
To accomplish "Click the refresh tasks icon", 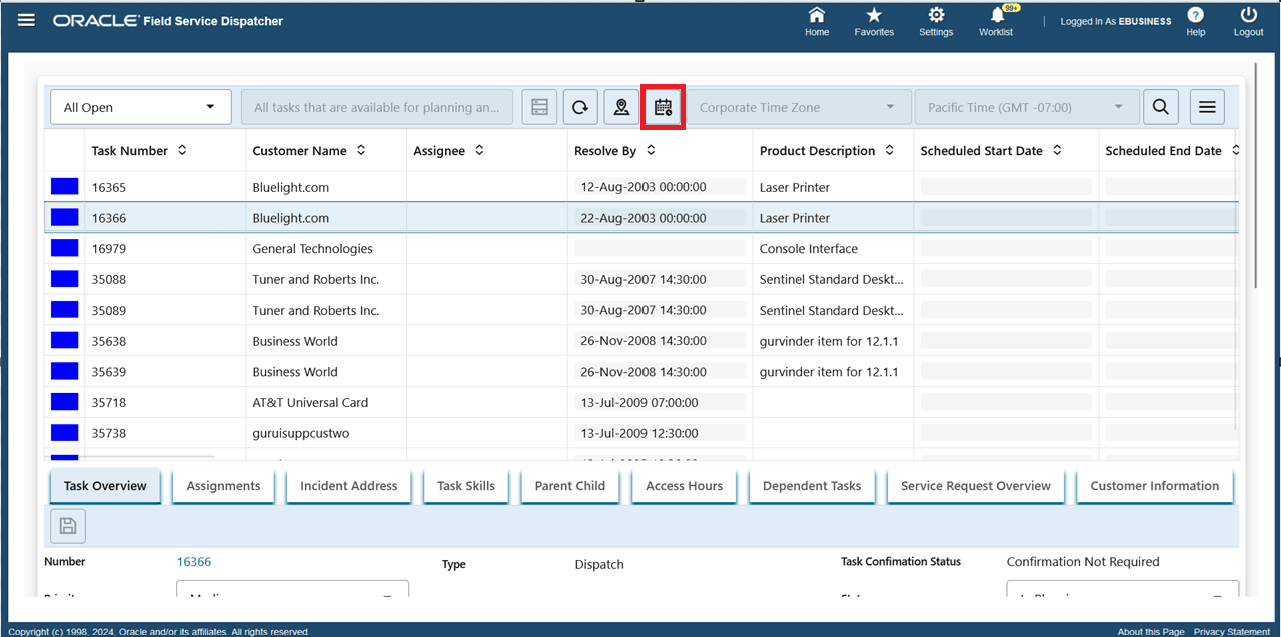I will coord(580,107).
